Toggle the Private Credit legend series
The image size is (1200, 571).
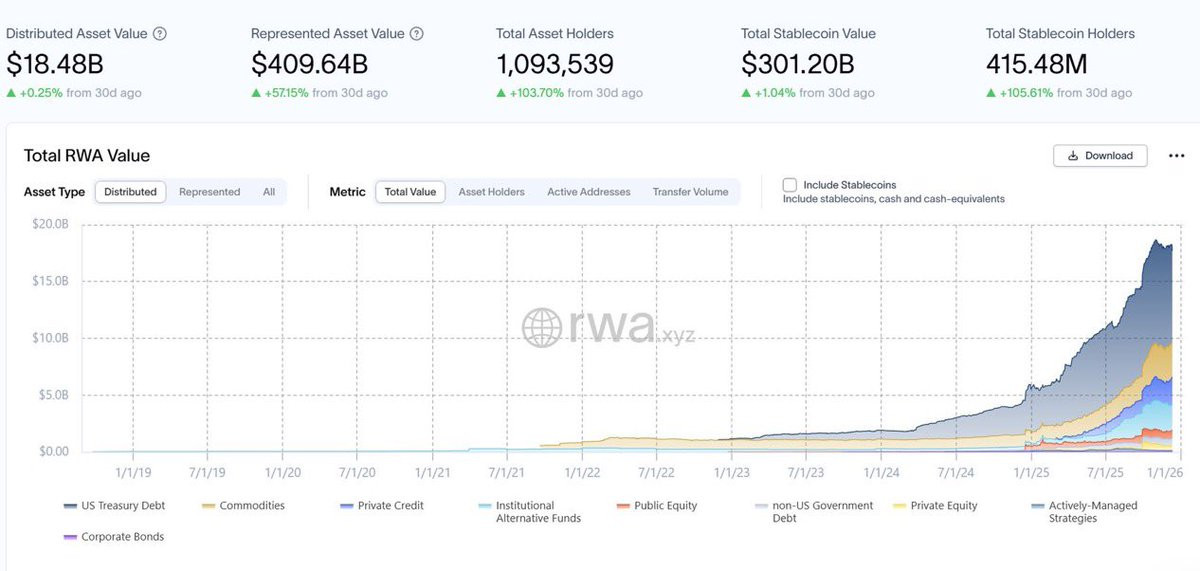pyautogui.click(x=381, y=506)
